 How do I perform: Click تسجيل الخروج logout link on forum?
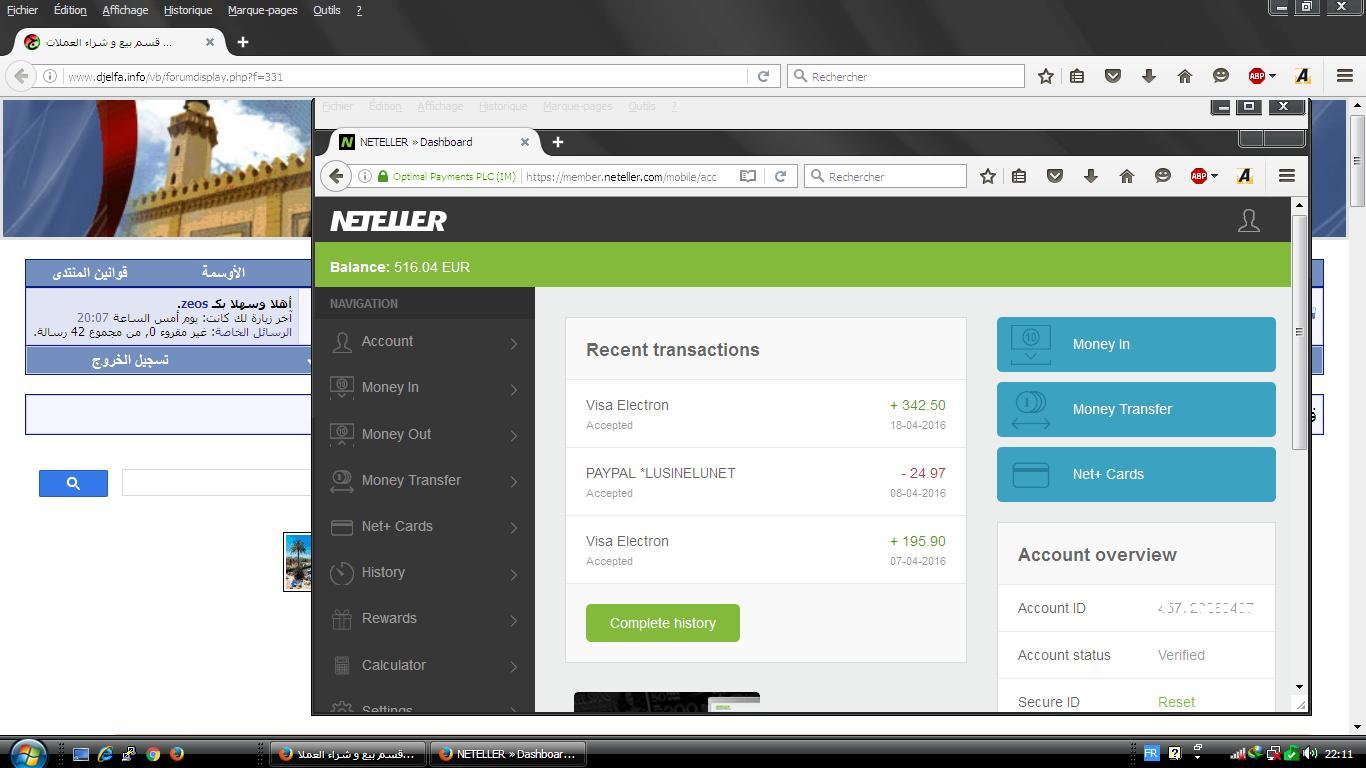click(x=130, y=360)
